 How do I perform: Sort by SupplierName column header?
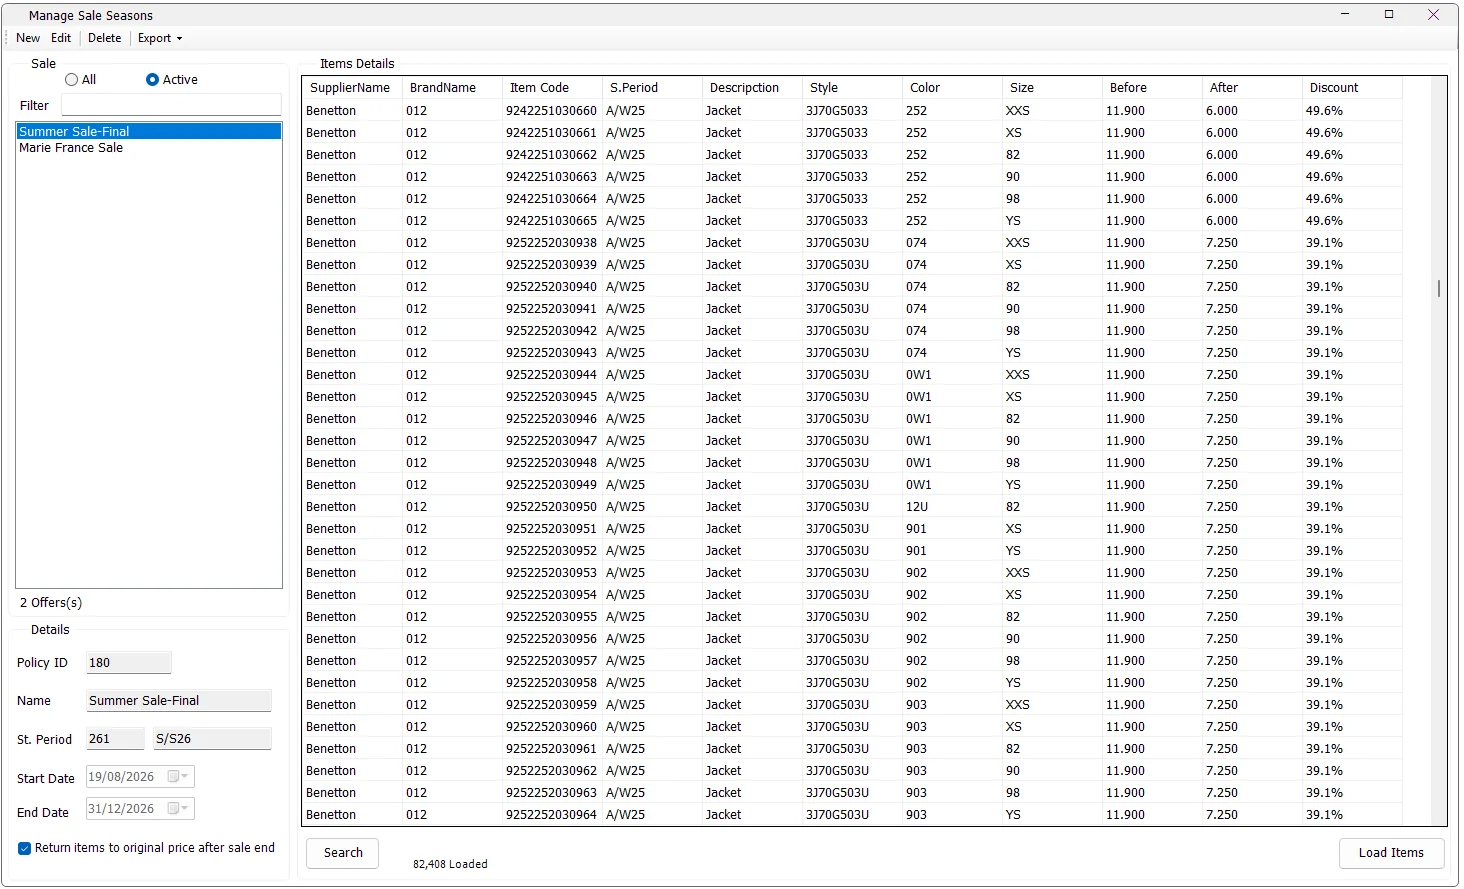[351, 88]
